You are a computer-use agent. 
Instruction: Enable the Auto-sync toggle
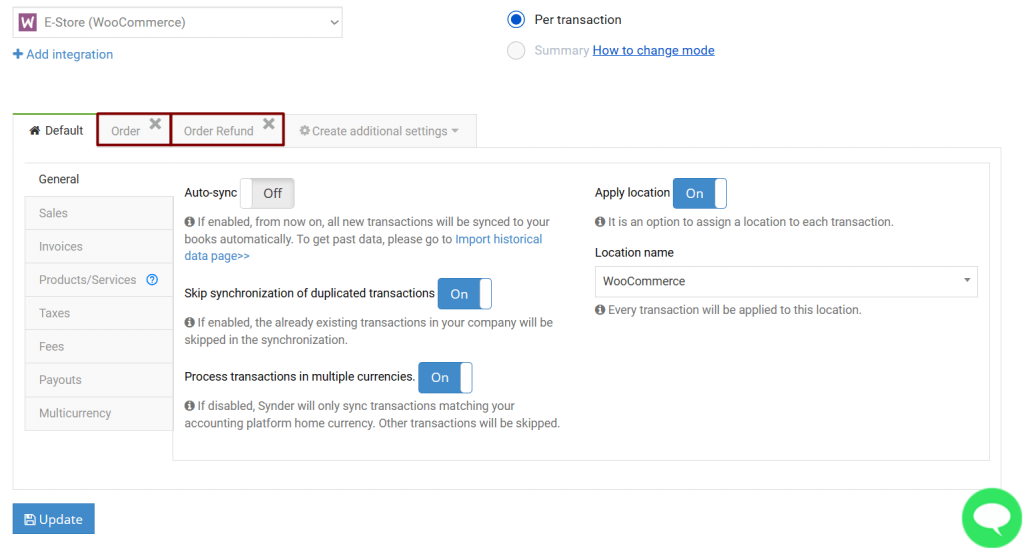(x=267, y=193)
